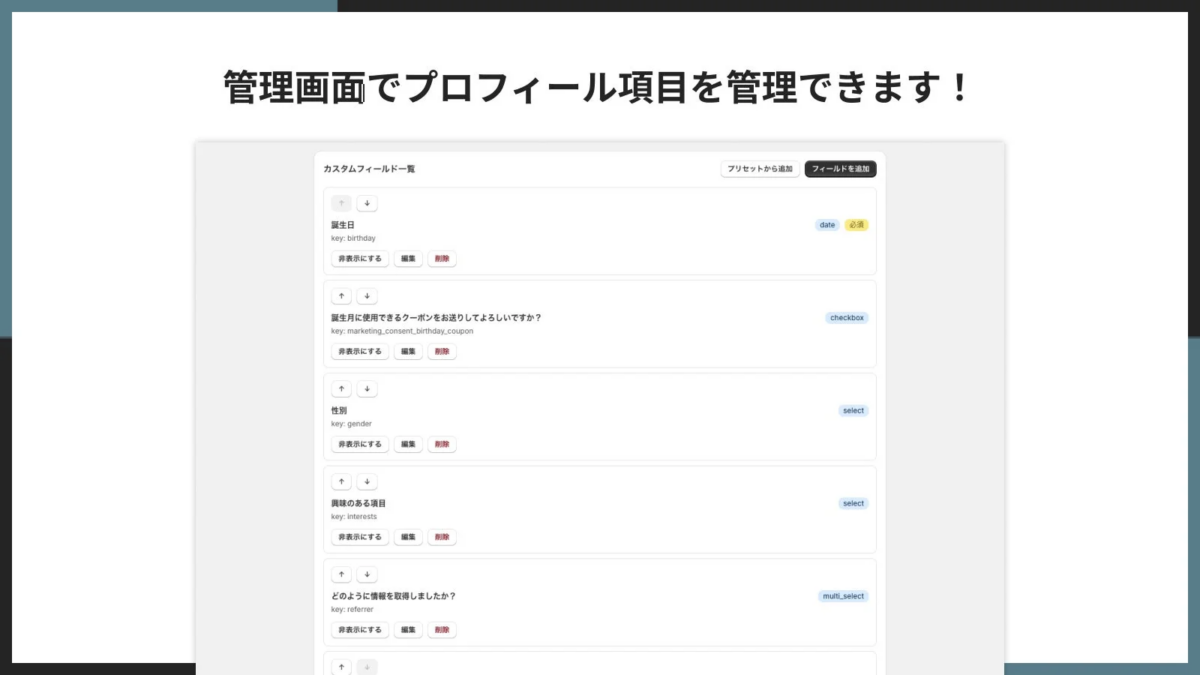Click the カスタムフィールド一覧 heading
Screen dimensions: 1200x675
coord(369,169)
